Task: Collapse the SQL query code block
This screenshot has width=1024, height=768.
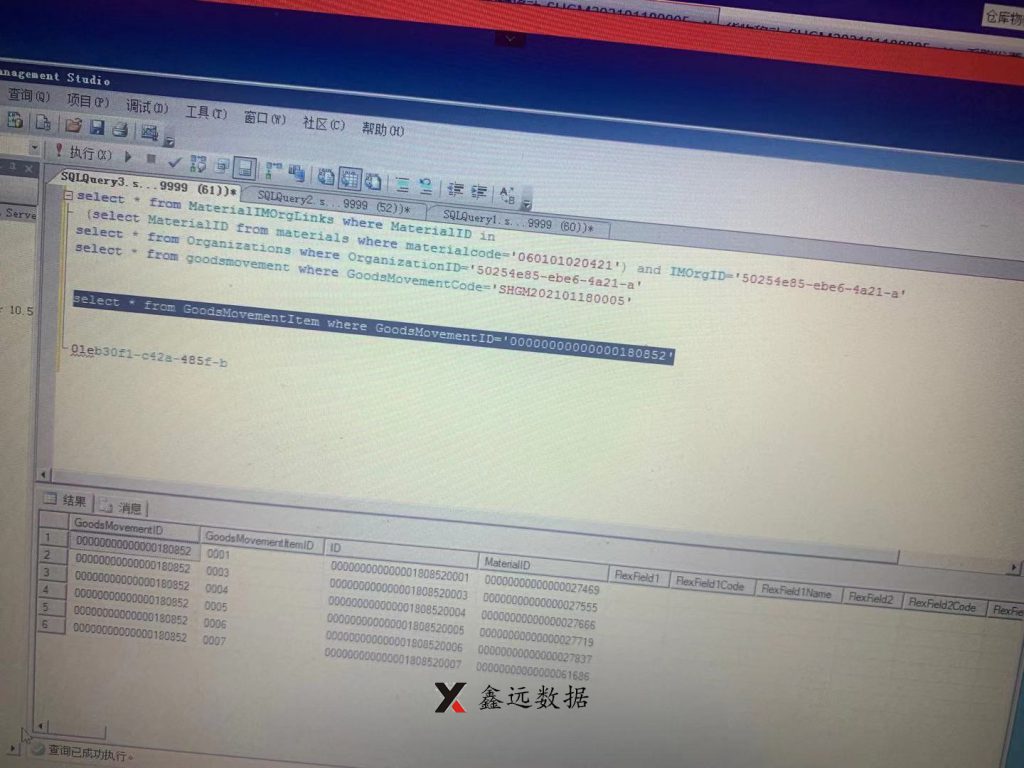Action: pyautogui.click(x=68, y=196)
